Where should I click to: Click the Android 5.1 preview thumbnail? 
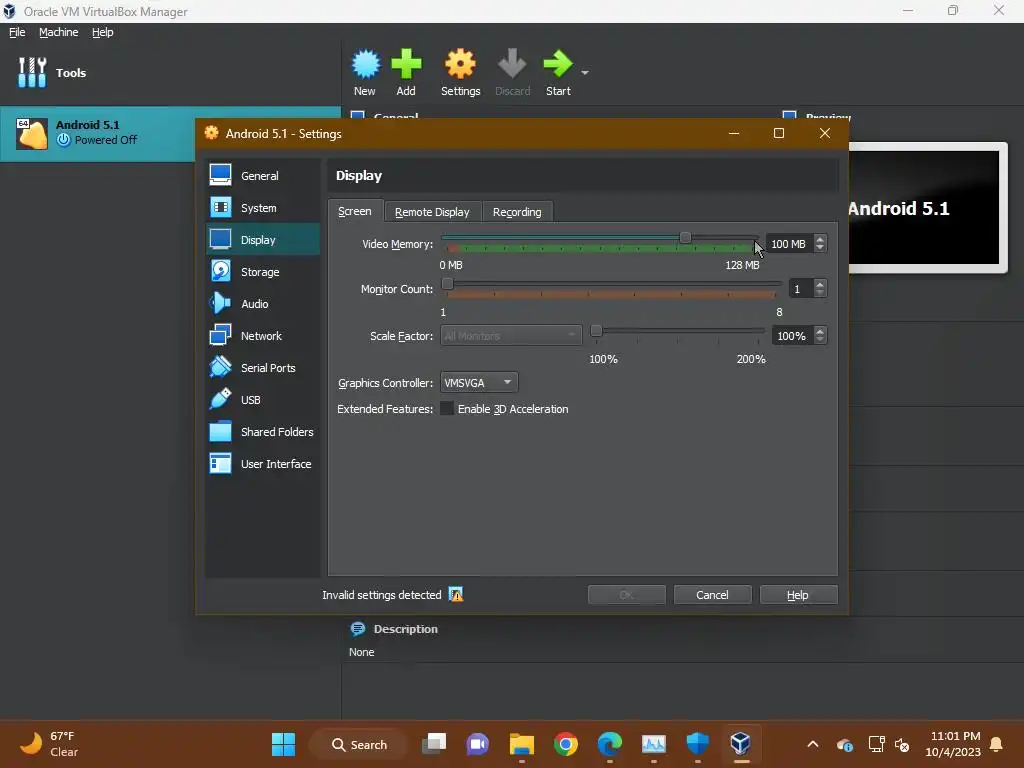click(923, 208)
